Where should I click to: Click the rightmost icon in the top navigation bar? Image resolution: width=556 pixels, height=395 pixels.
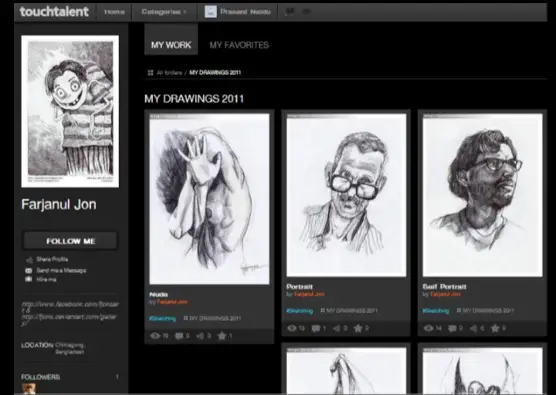(307, 12)
